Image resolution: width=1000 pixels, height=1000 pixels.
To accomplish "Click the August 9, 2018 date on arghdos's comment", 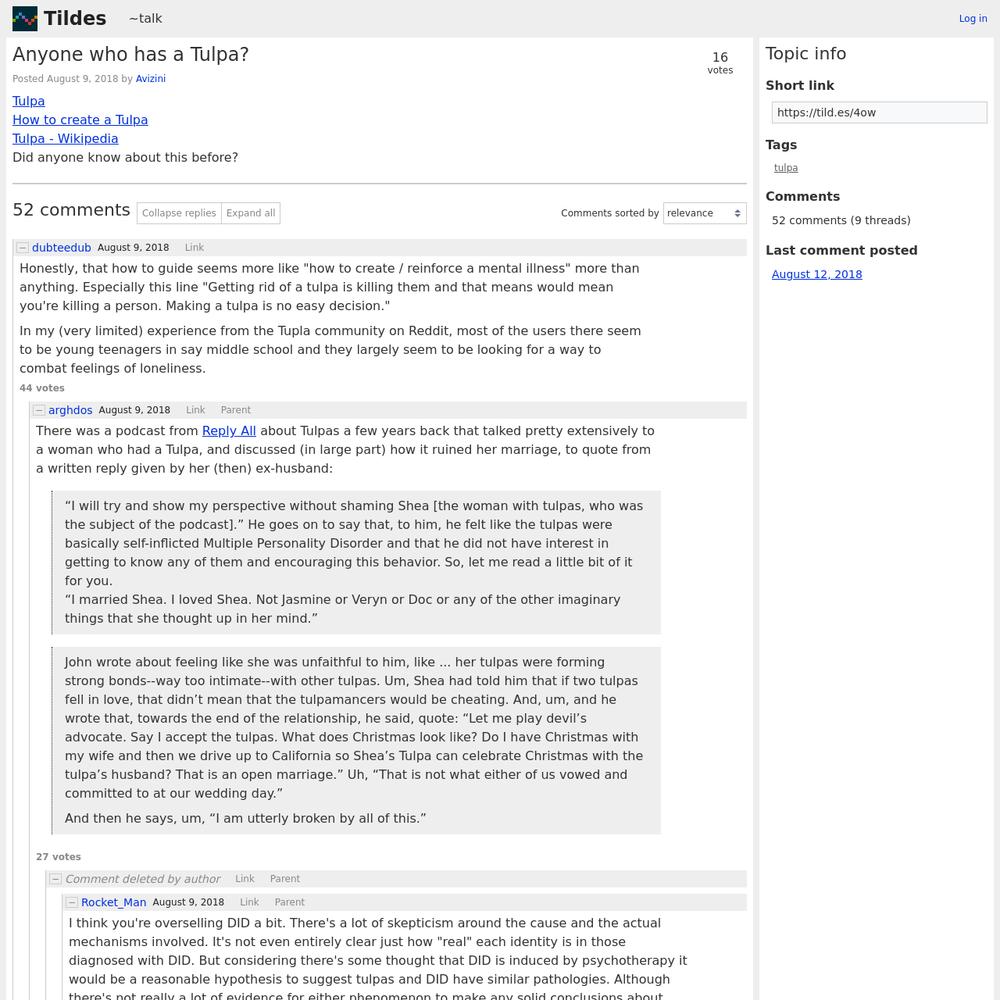I will pos(135,410).
